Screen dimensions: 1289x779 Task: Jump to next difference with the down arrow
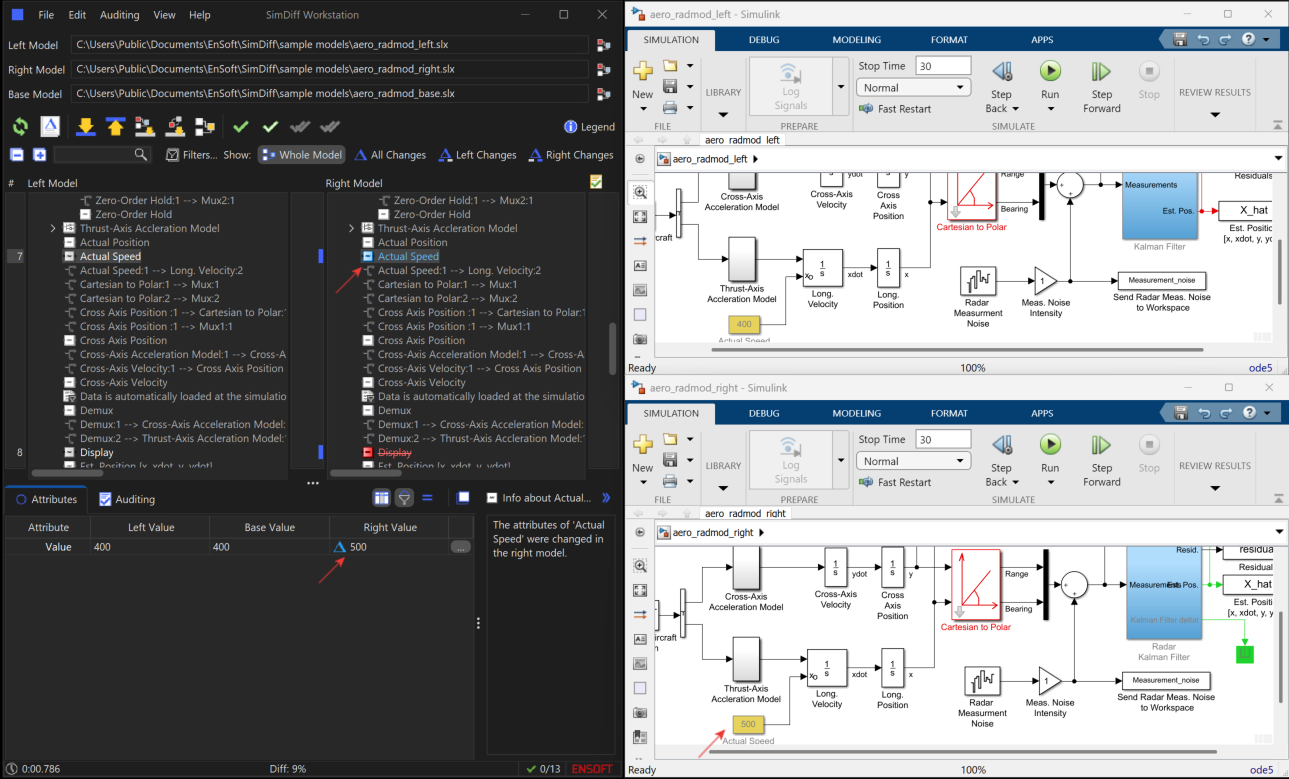click(x=86, y=127)
